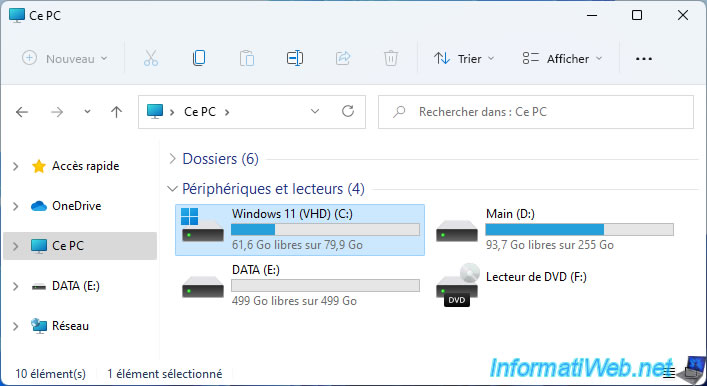Open the Afficher view dropdown

pyautogui.click(x=562, y=59)
